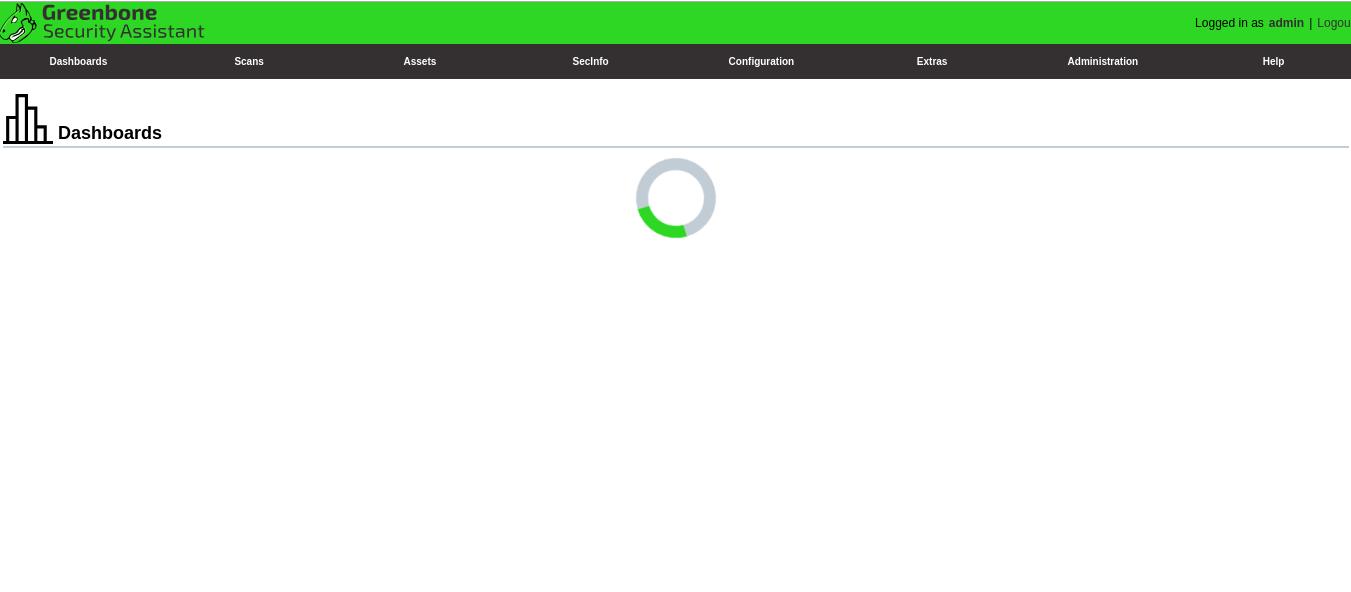Open the Help menu

[1273, 61]
